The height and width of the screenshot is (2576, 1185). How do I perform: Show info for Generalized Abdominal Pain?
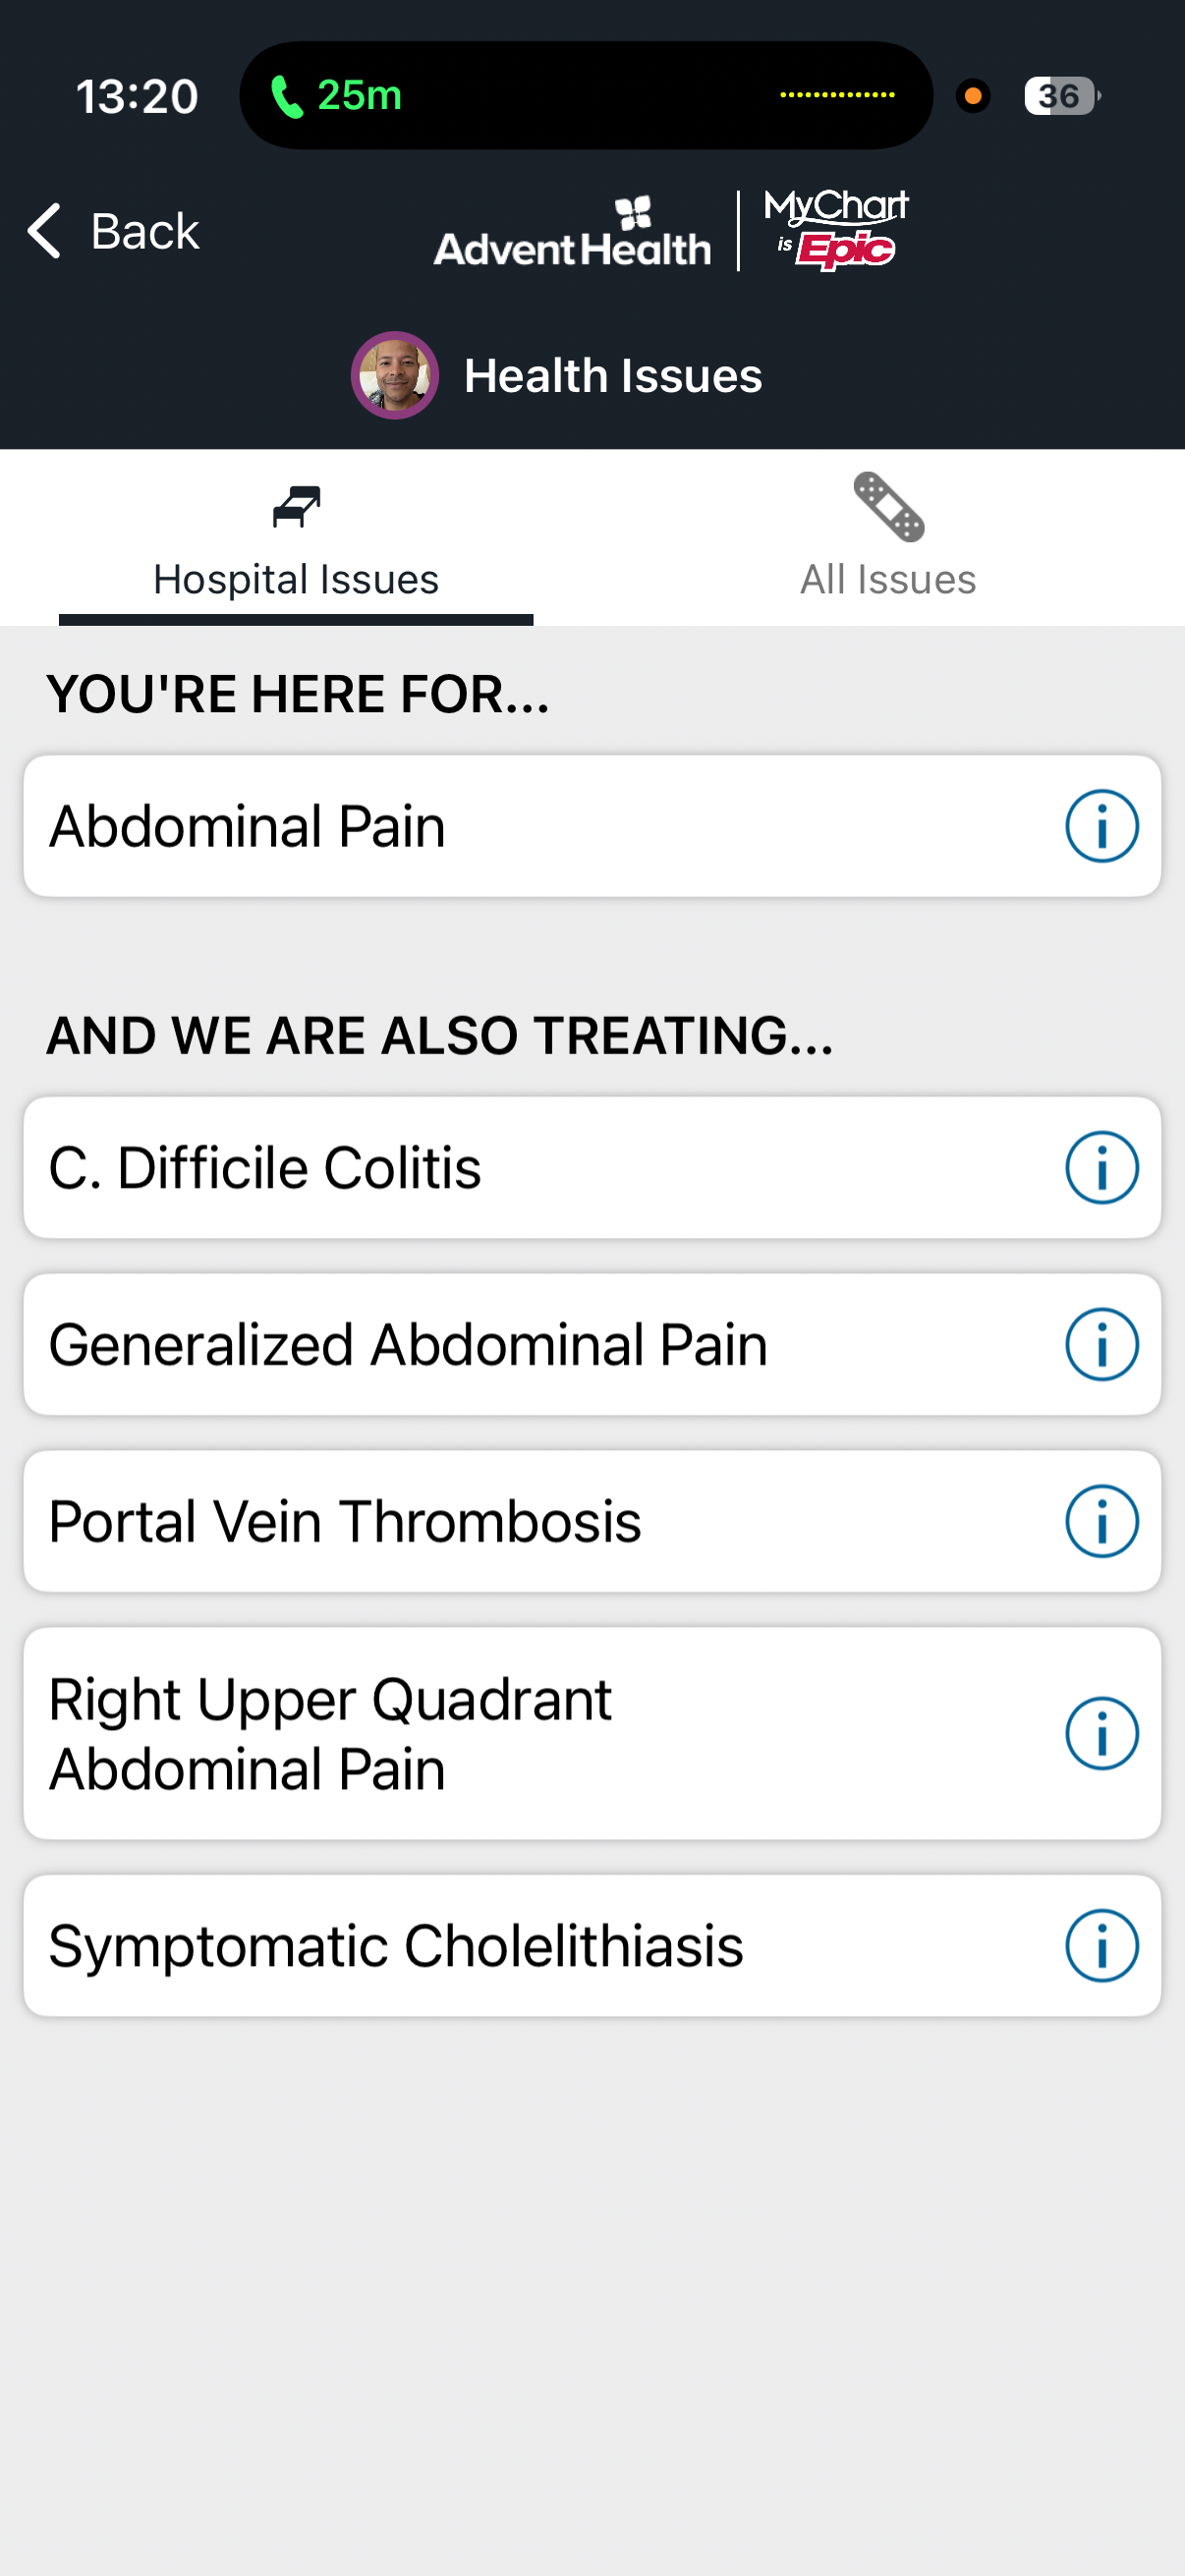[x=1101, y=1344]
